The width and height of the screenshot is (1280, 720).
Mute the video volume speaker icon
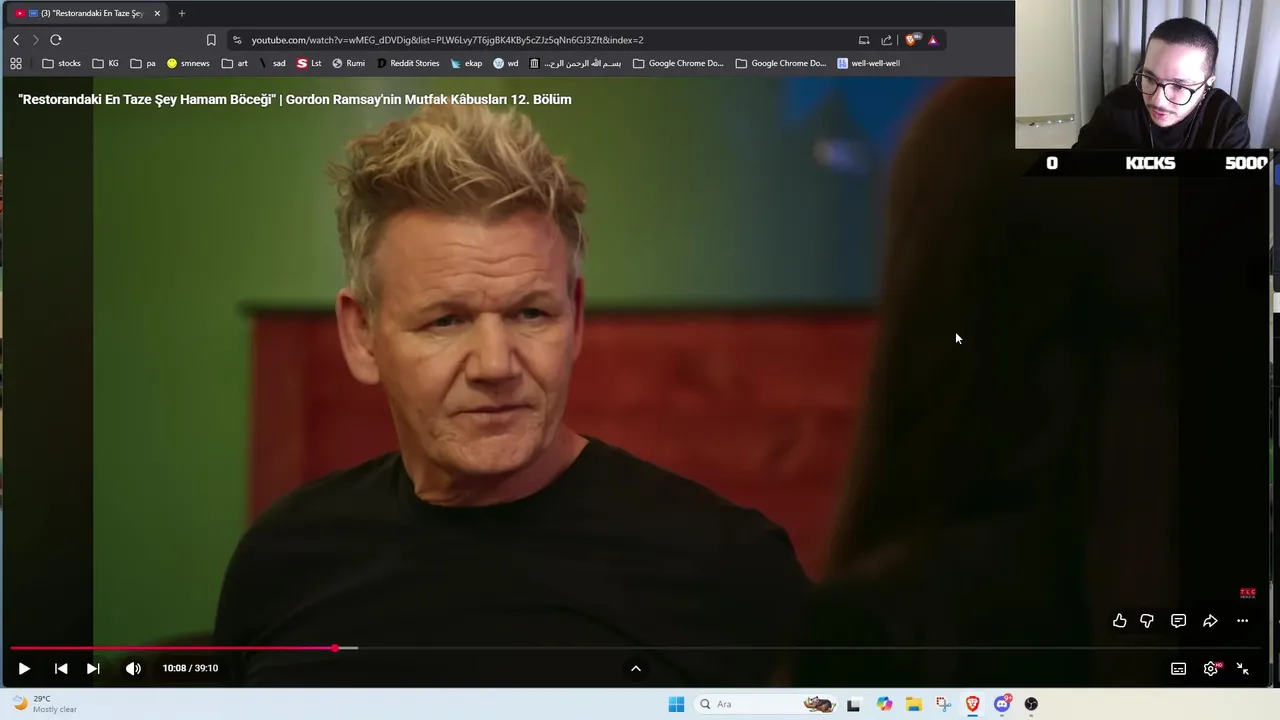tap(133, 668)
